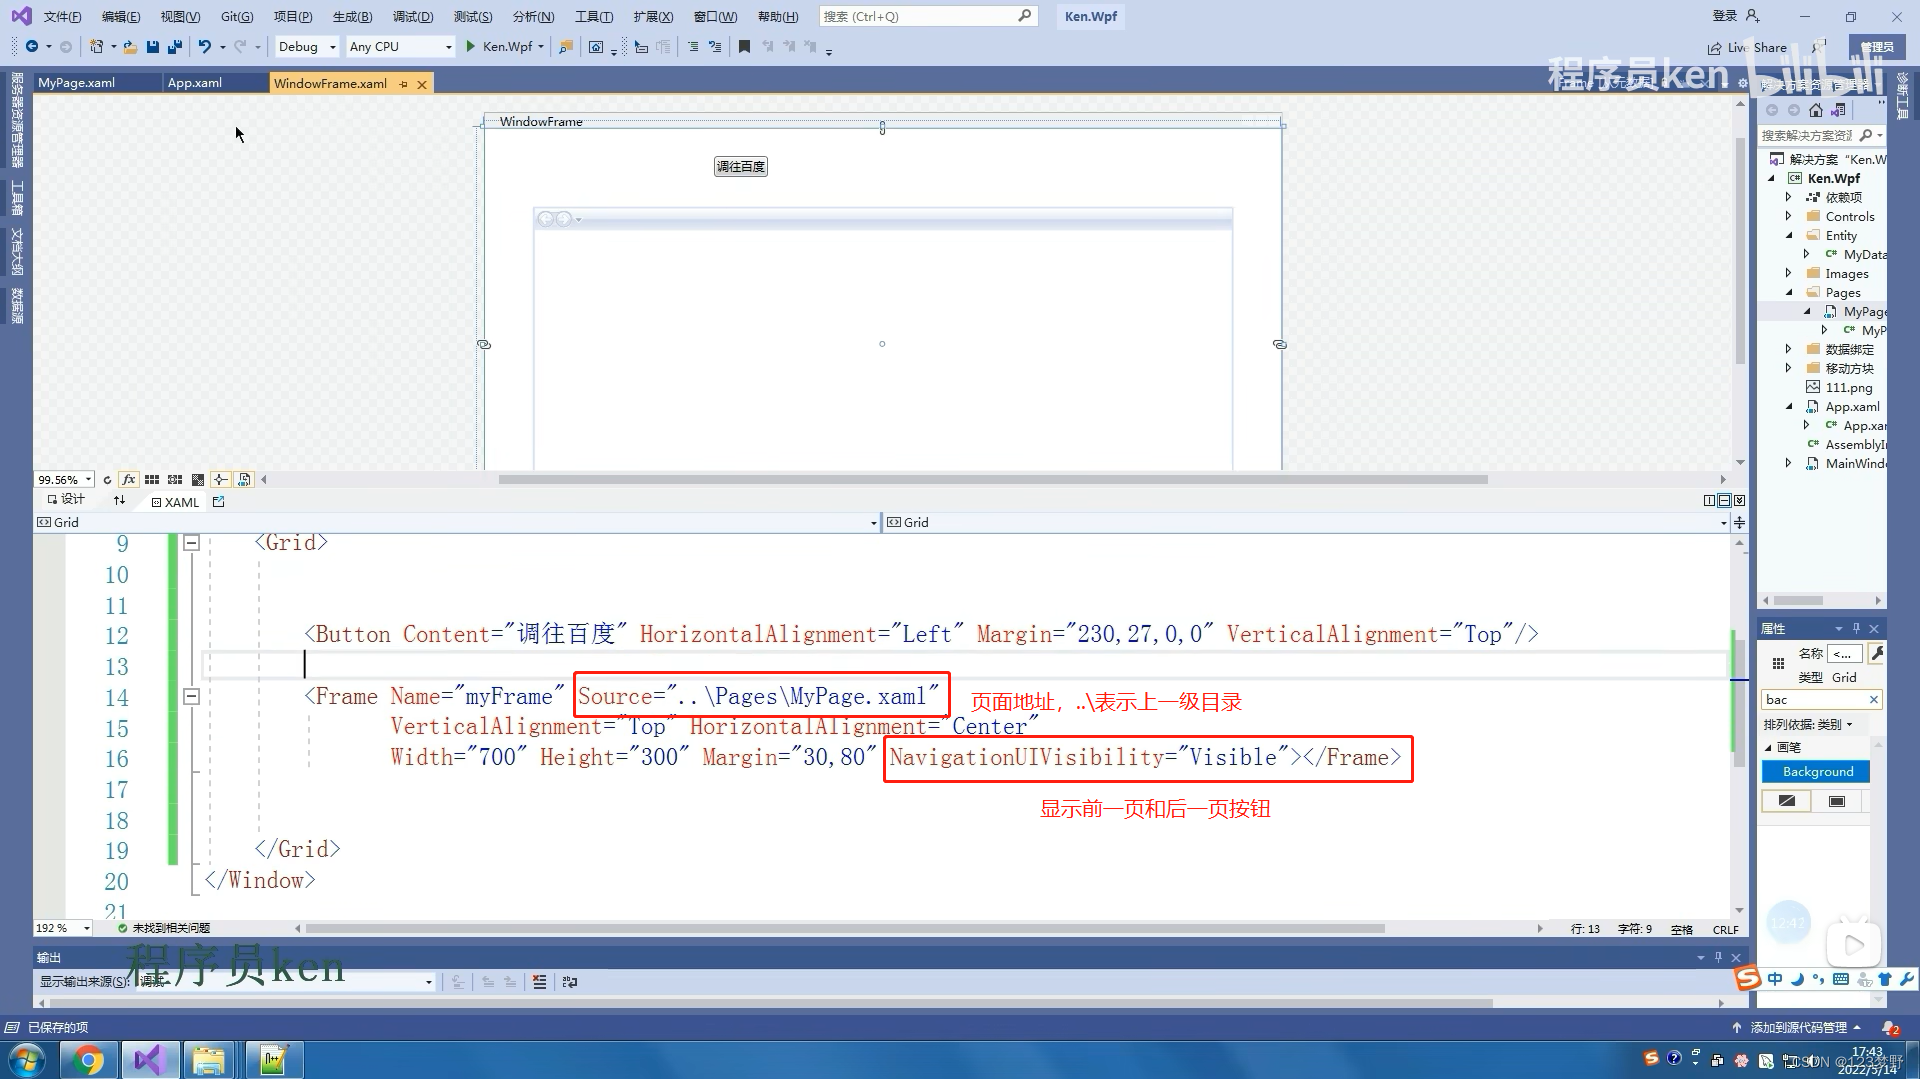1920x1079 pixels.
Task: Choose the solid color brush swatch
Action: coord(1837,801)
